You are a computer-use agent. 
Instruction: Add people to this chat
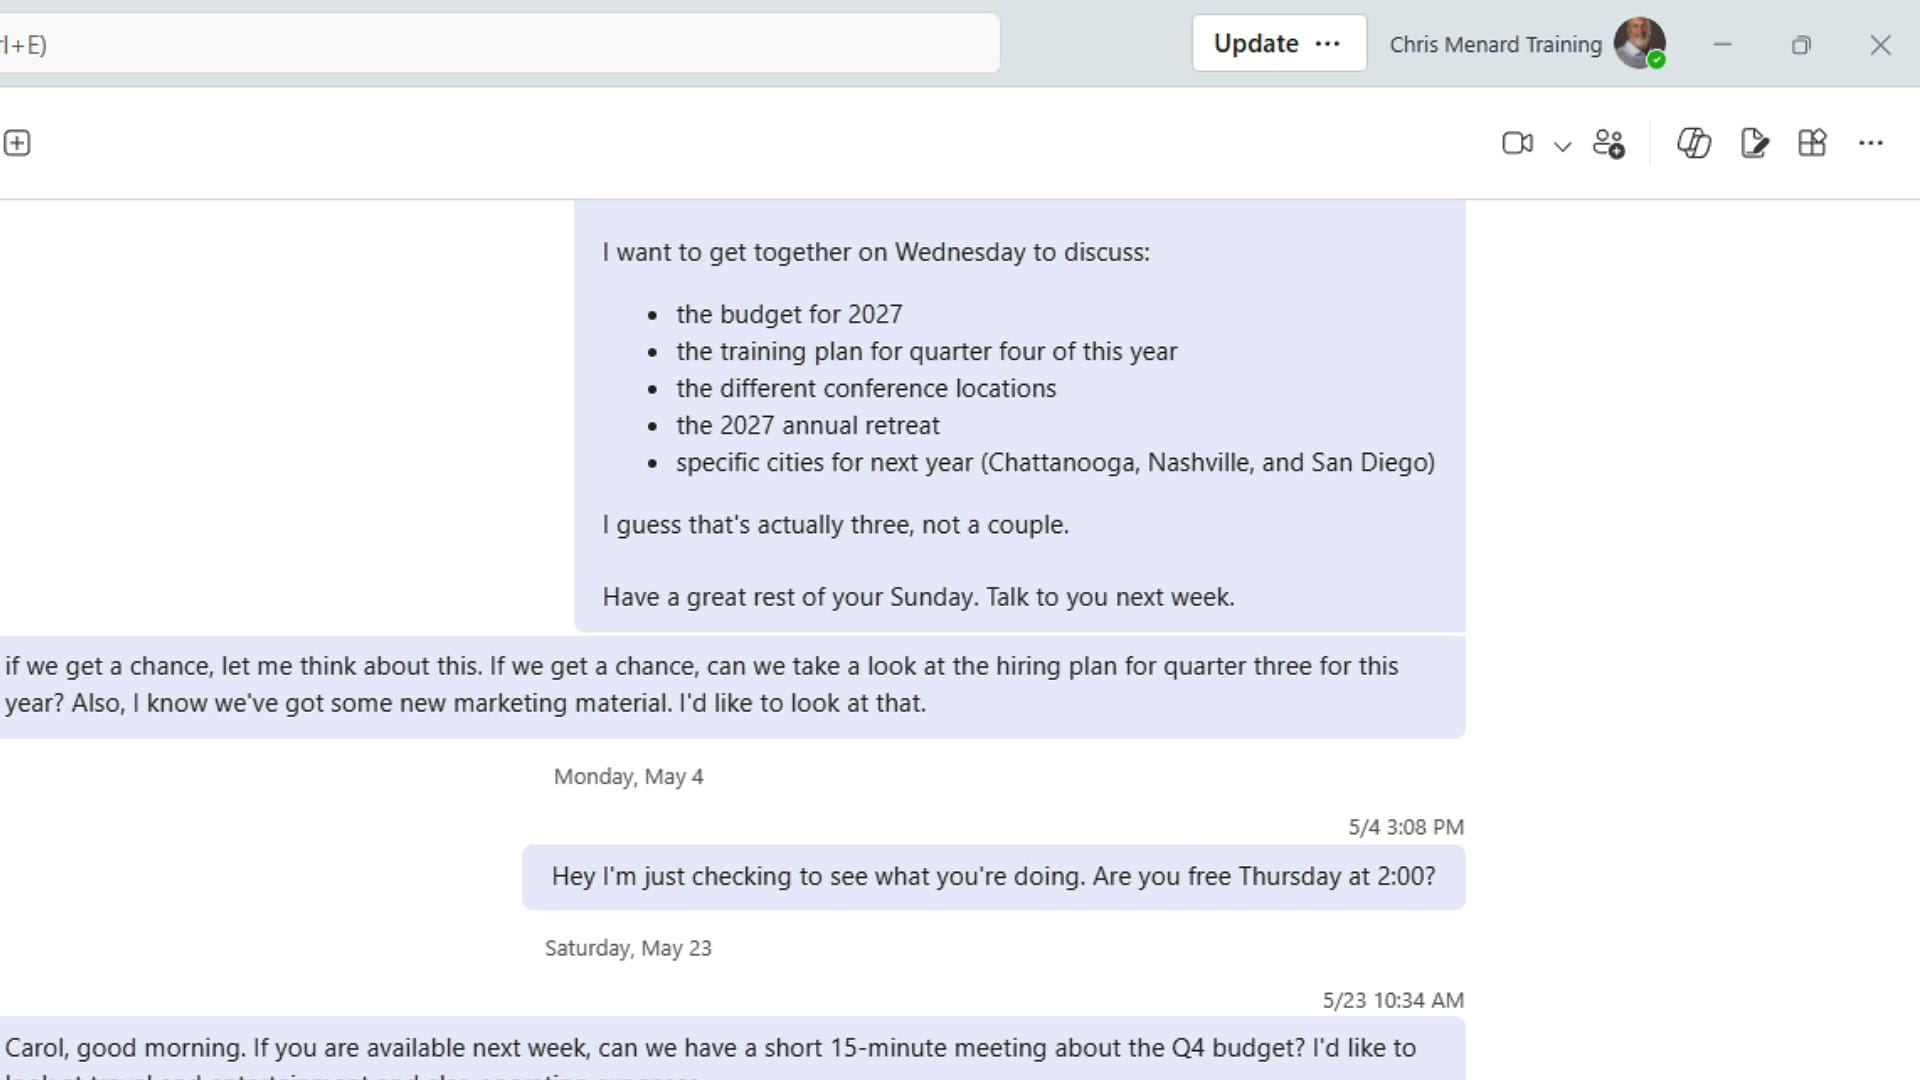1609,143
